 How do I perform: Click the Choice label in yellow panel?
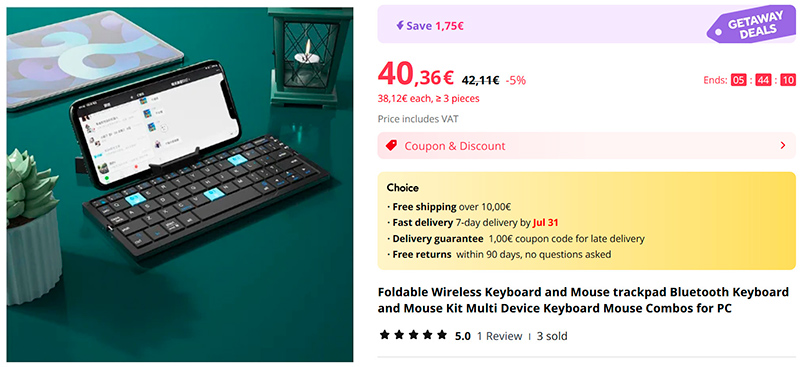coord(403,188)
